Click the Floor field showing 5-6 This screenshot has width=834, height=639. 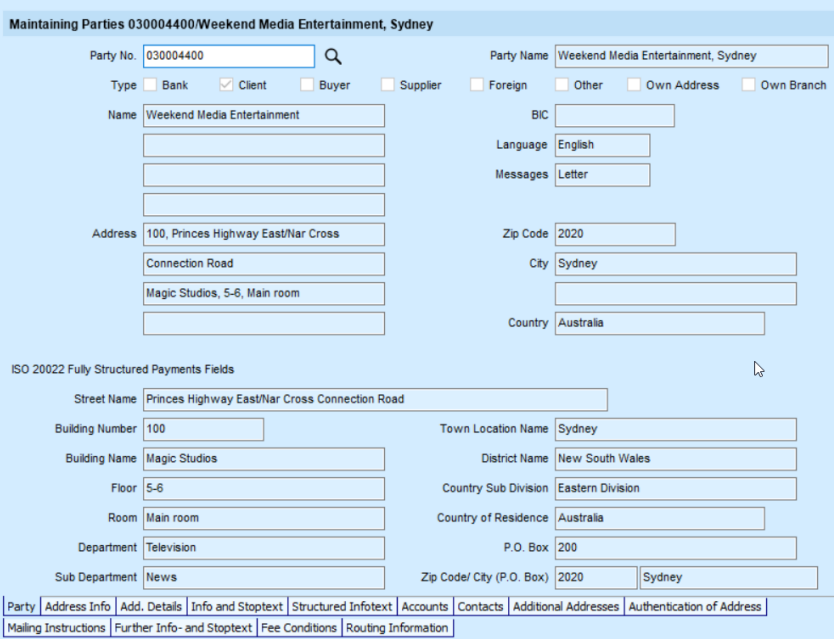point(264,488)
